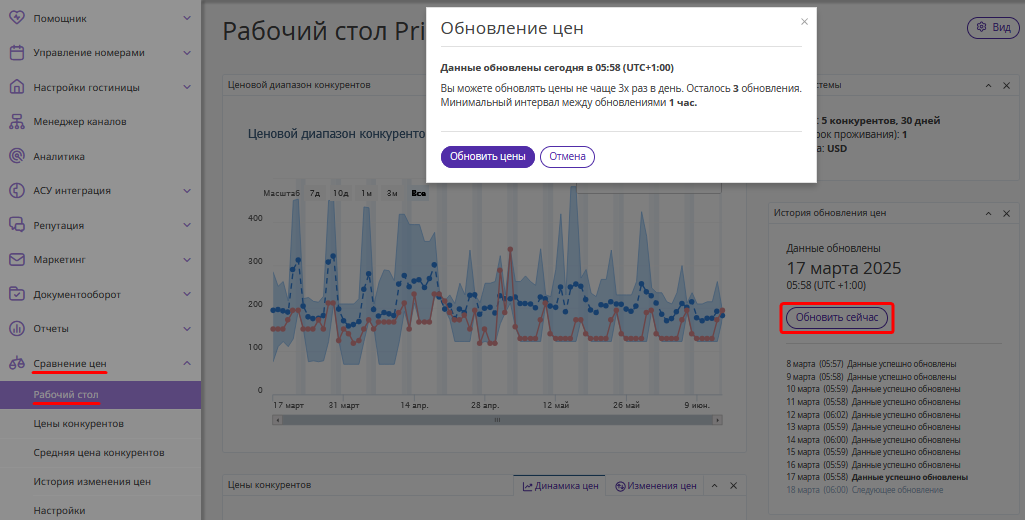This screenshot has height=520, width=1025.
Task: Click the Маркетинг envelope icon
Action: (x=17, y=260)
